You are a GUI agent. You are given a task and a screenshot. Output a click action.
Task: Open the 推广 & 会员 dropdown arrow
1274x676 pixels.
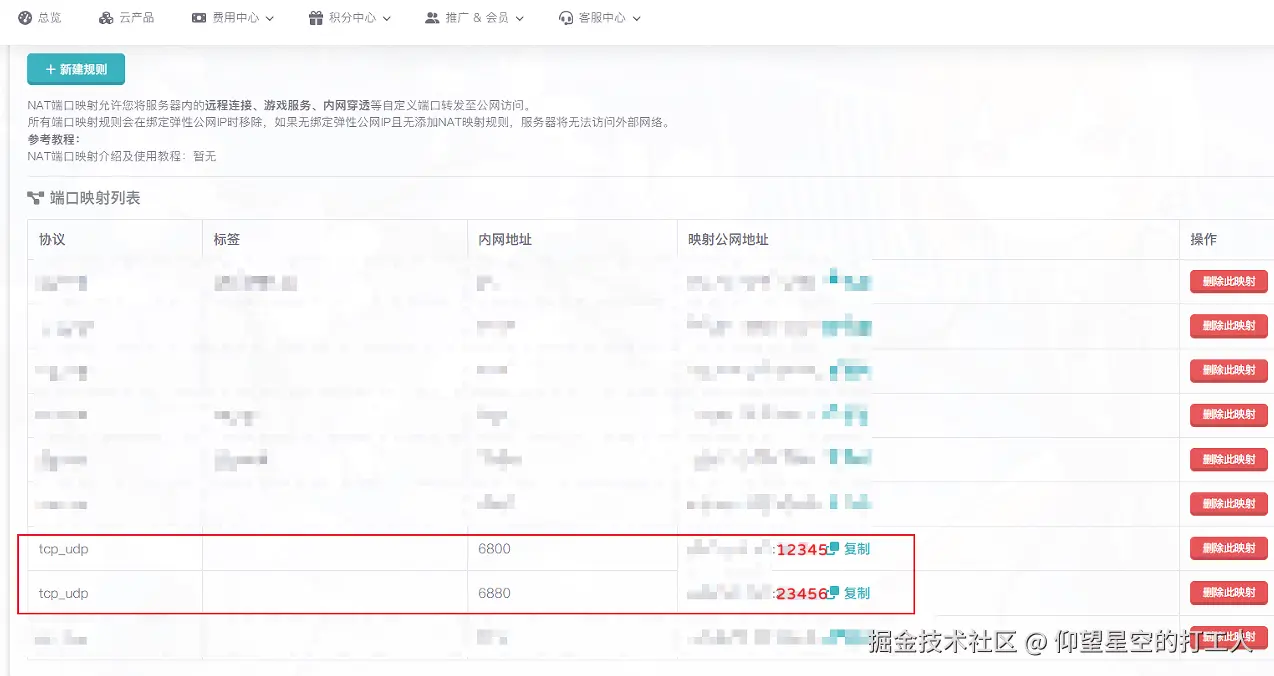coord(519,18)
